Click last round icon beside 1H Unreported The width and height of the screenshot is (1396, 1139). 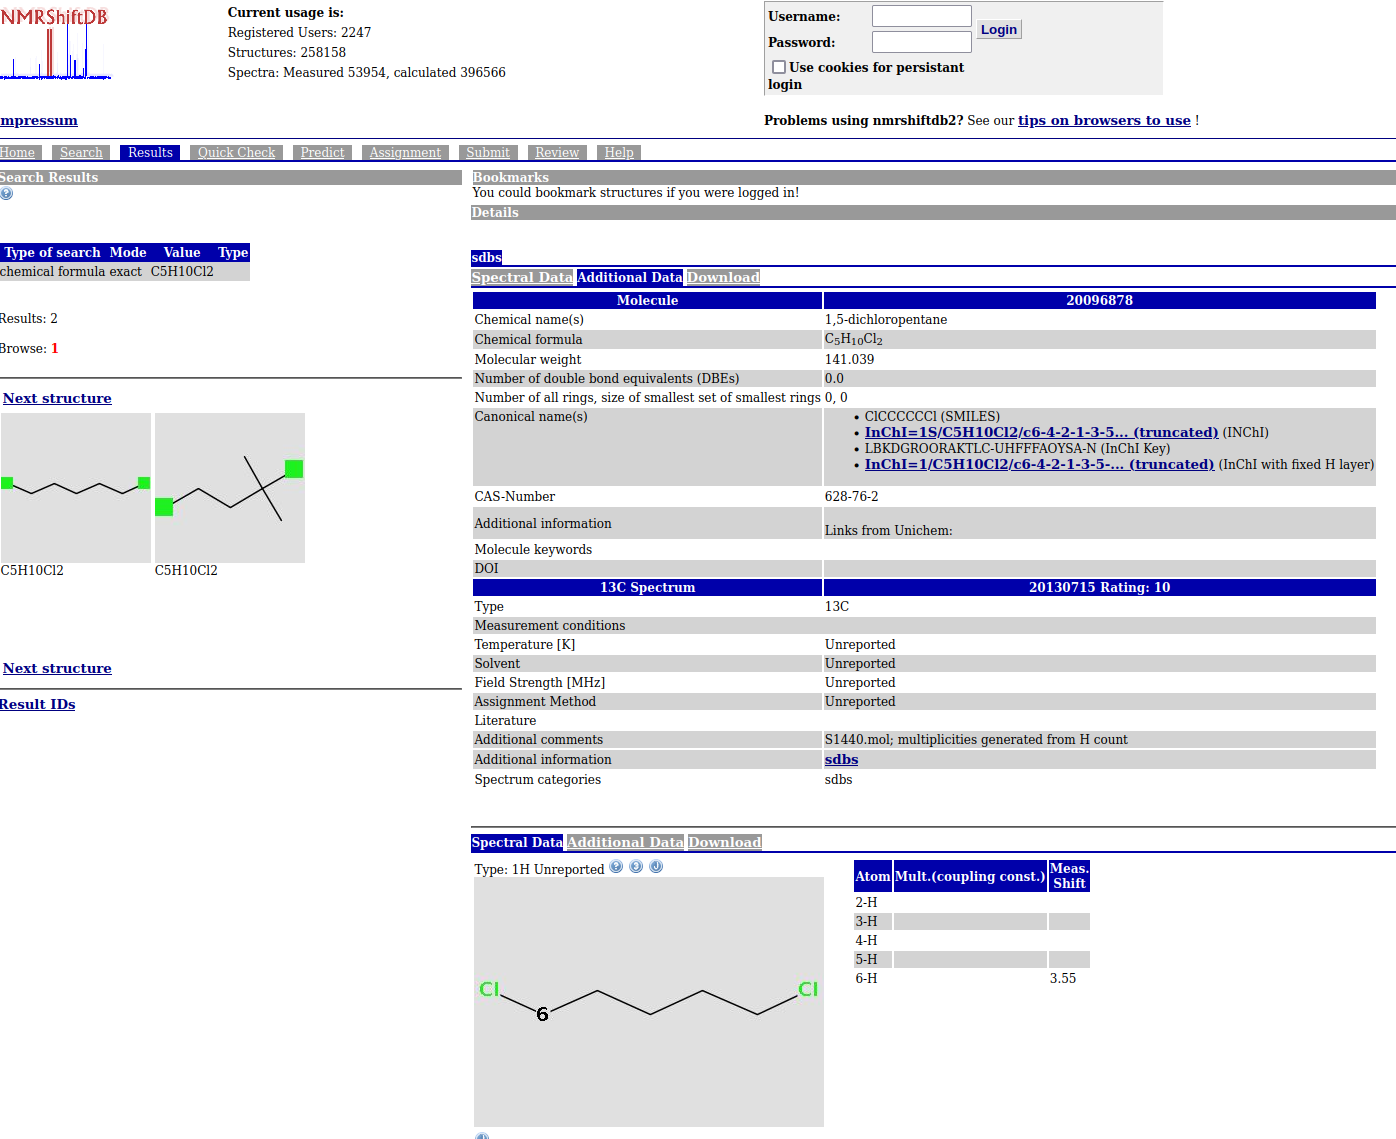656,867
